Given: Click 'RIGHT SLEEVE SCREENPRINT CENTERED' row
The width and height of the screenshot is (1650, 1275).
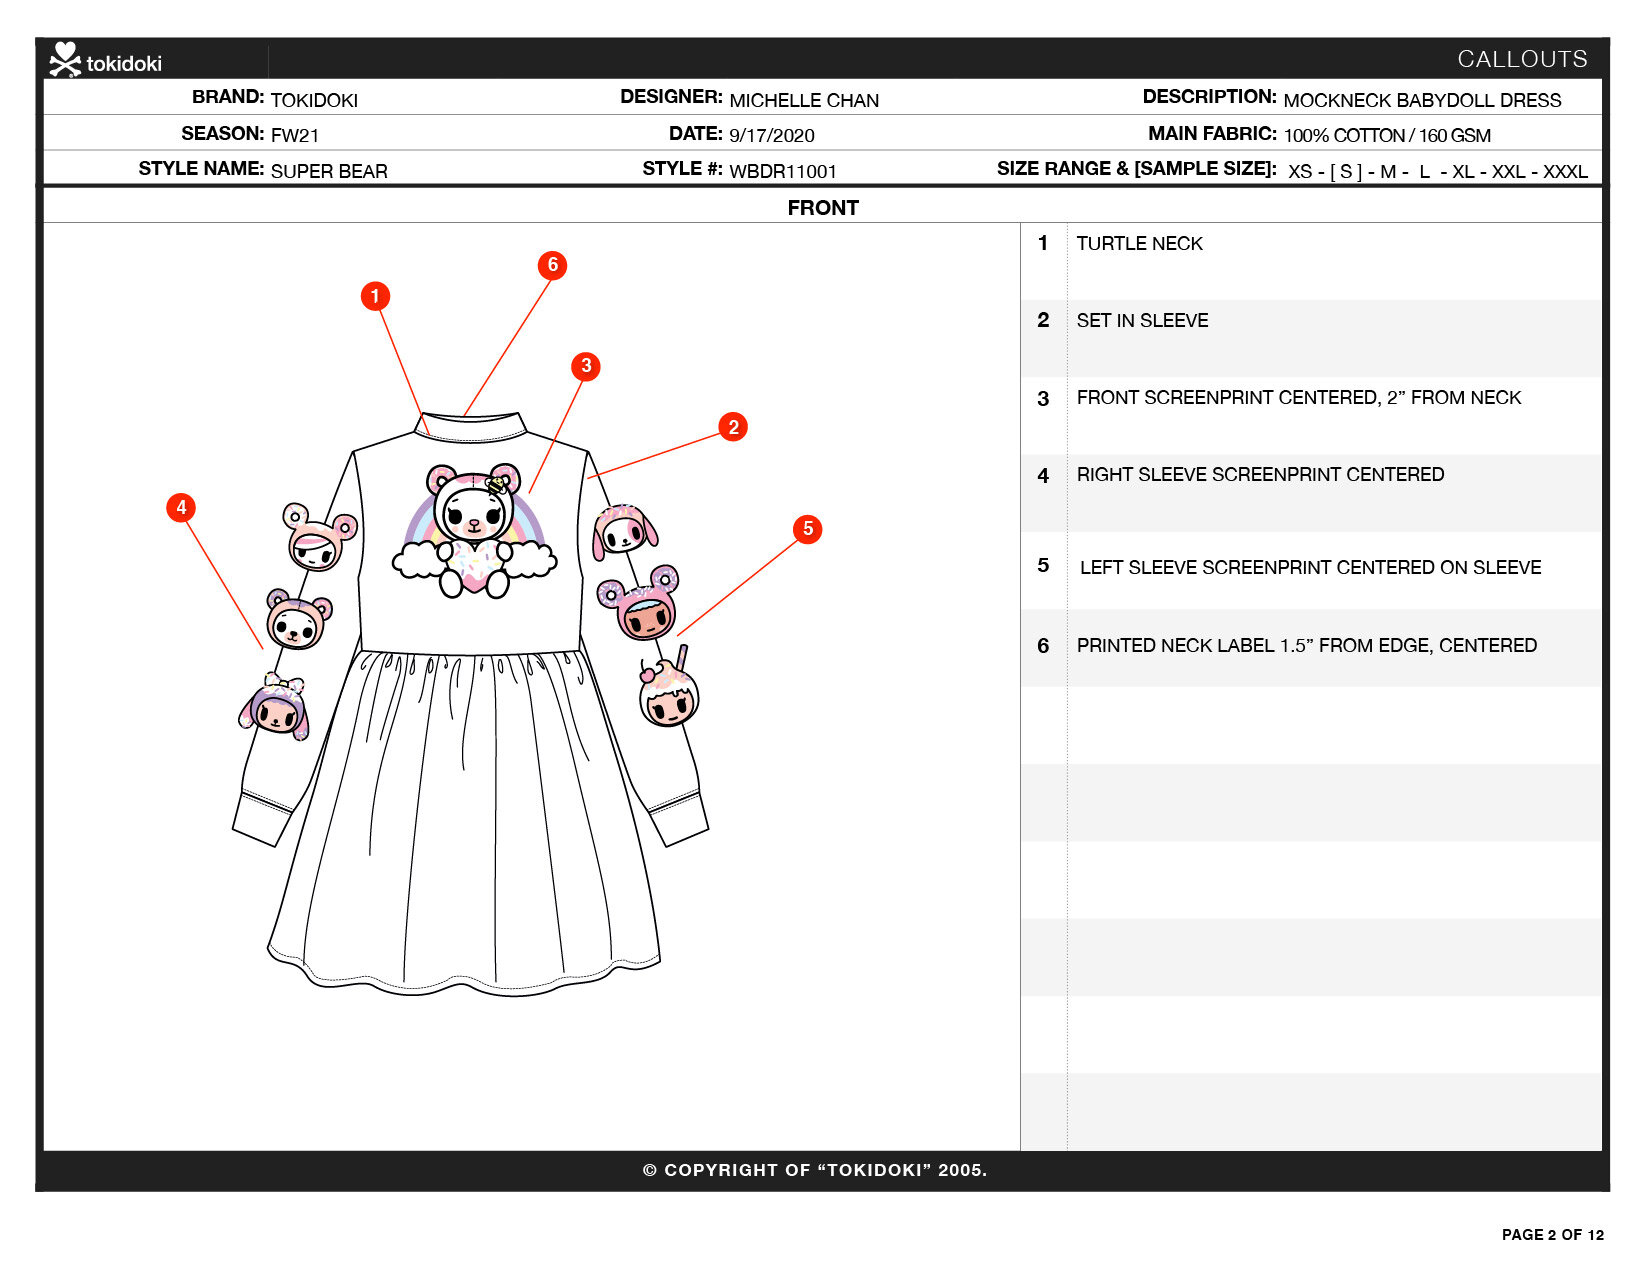Looking at the screenshot, I should tap(1310, 493).
